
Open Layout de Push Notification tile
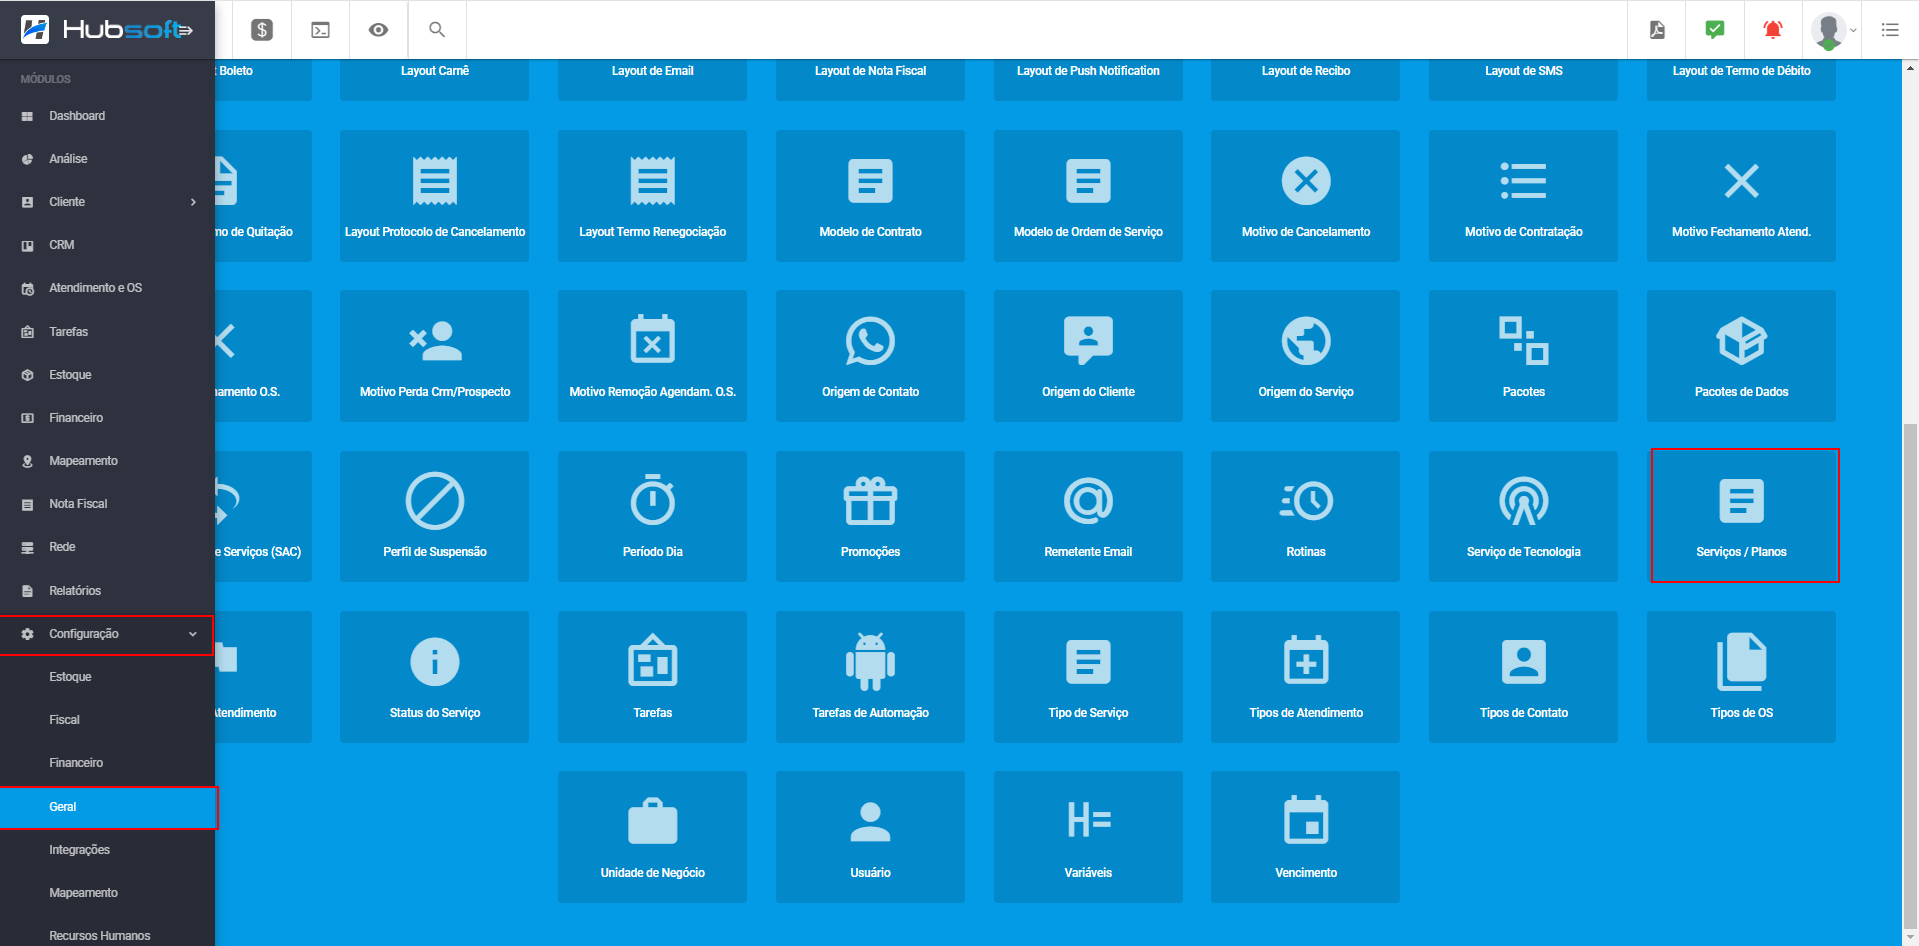coord(1088,80)
